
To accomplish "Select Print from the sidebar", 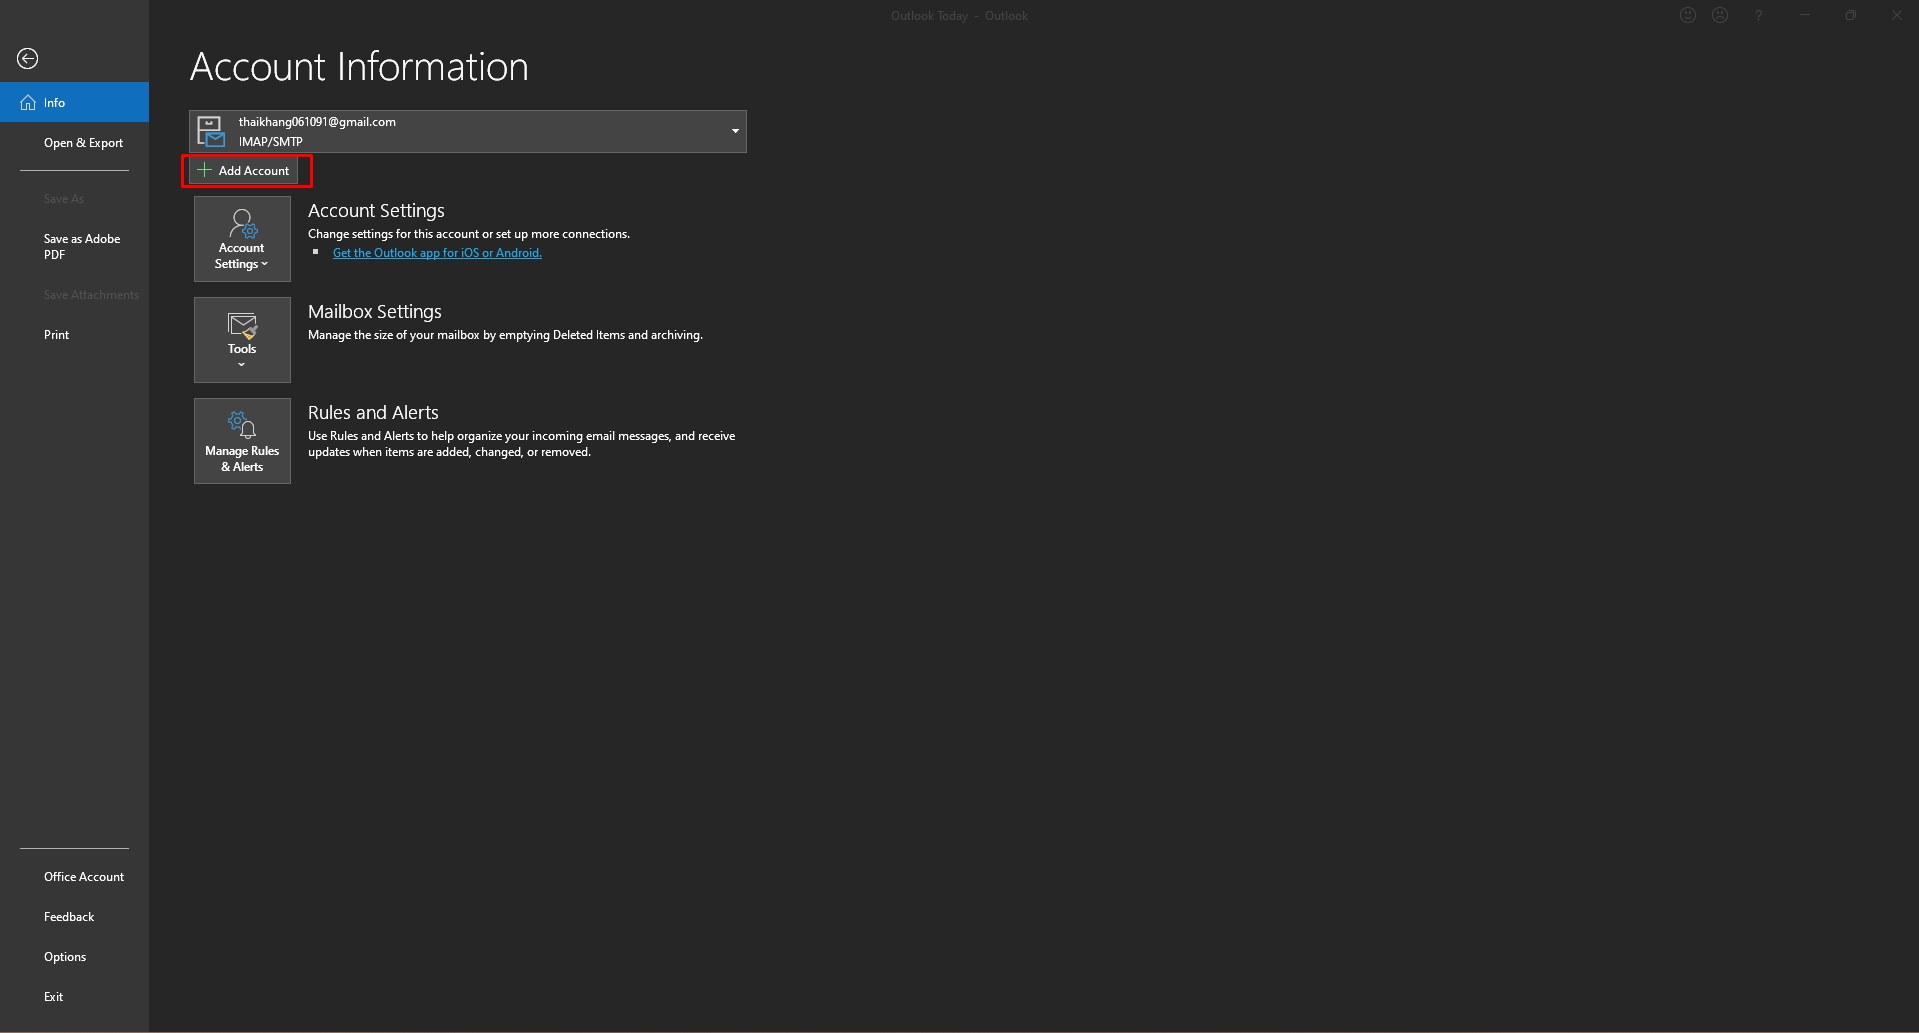I will 57,335.
